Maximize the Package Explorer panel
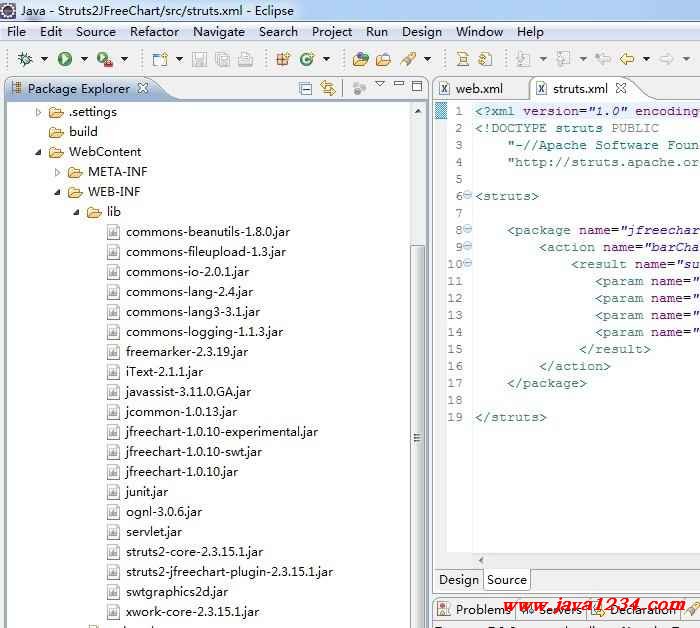The image size is (700, 628). [x=417, y=86]
